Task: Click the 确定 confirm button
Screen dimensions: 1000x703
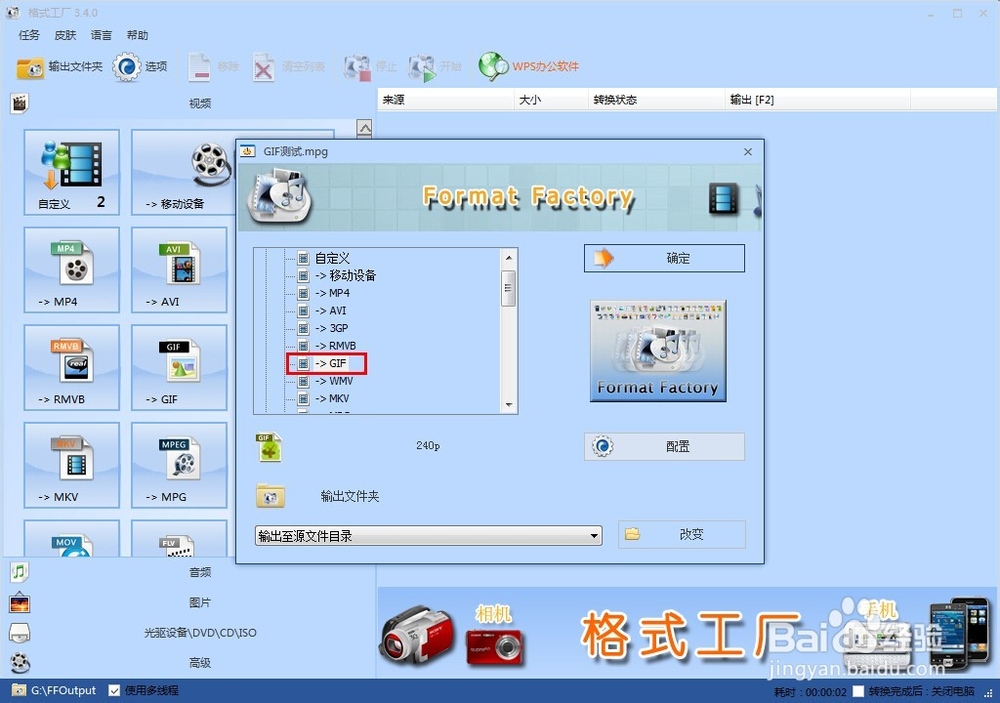Action: [x=663, y=257]
